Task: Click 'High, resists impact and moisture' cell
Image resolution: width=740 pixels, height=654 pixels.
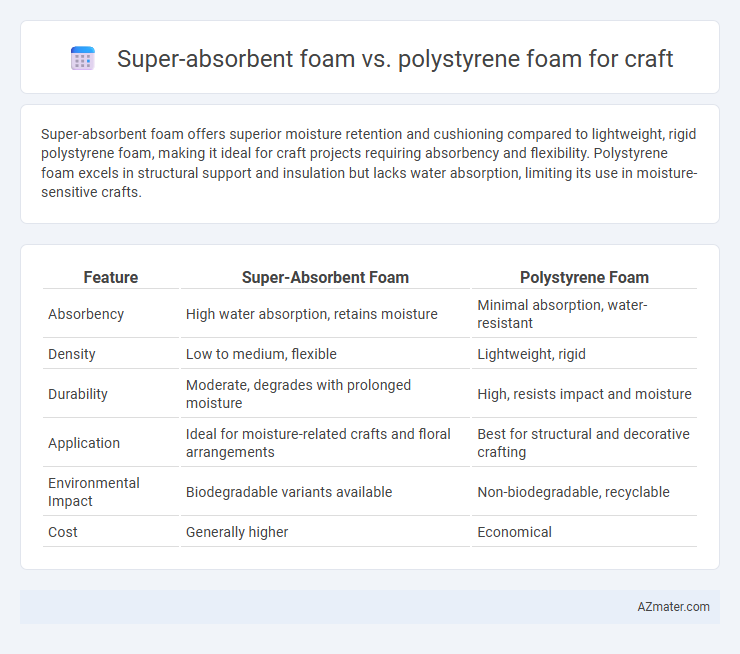Action: pos(584,394)
